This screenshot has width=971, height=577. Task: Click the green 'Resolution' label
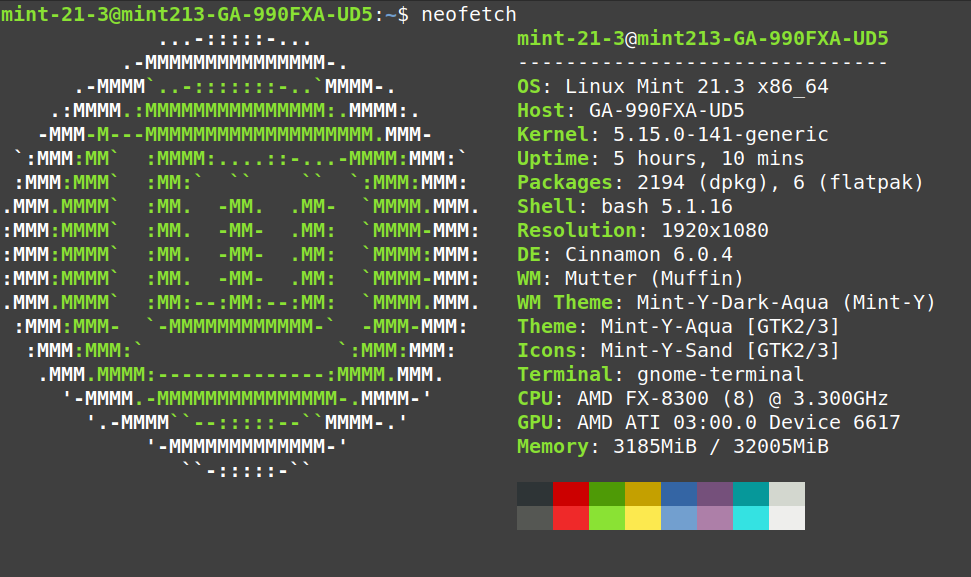coord(577,230)
